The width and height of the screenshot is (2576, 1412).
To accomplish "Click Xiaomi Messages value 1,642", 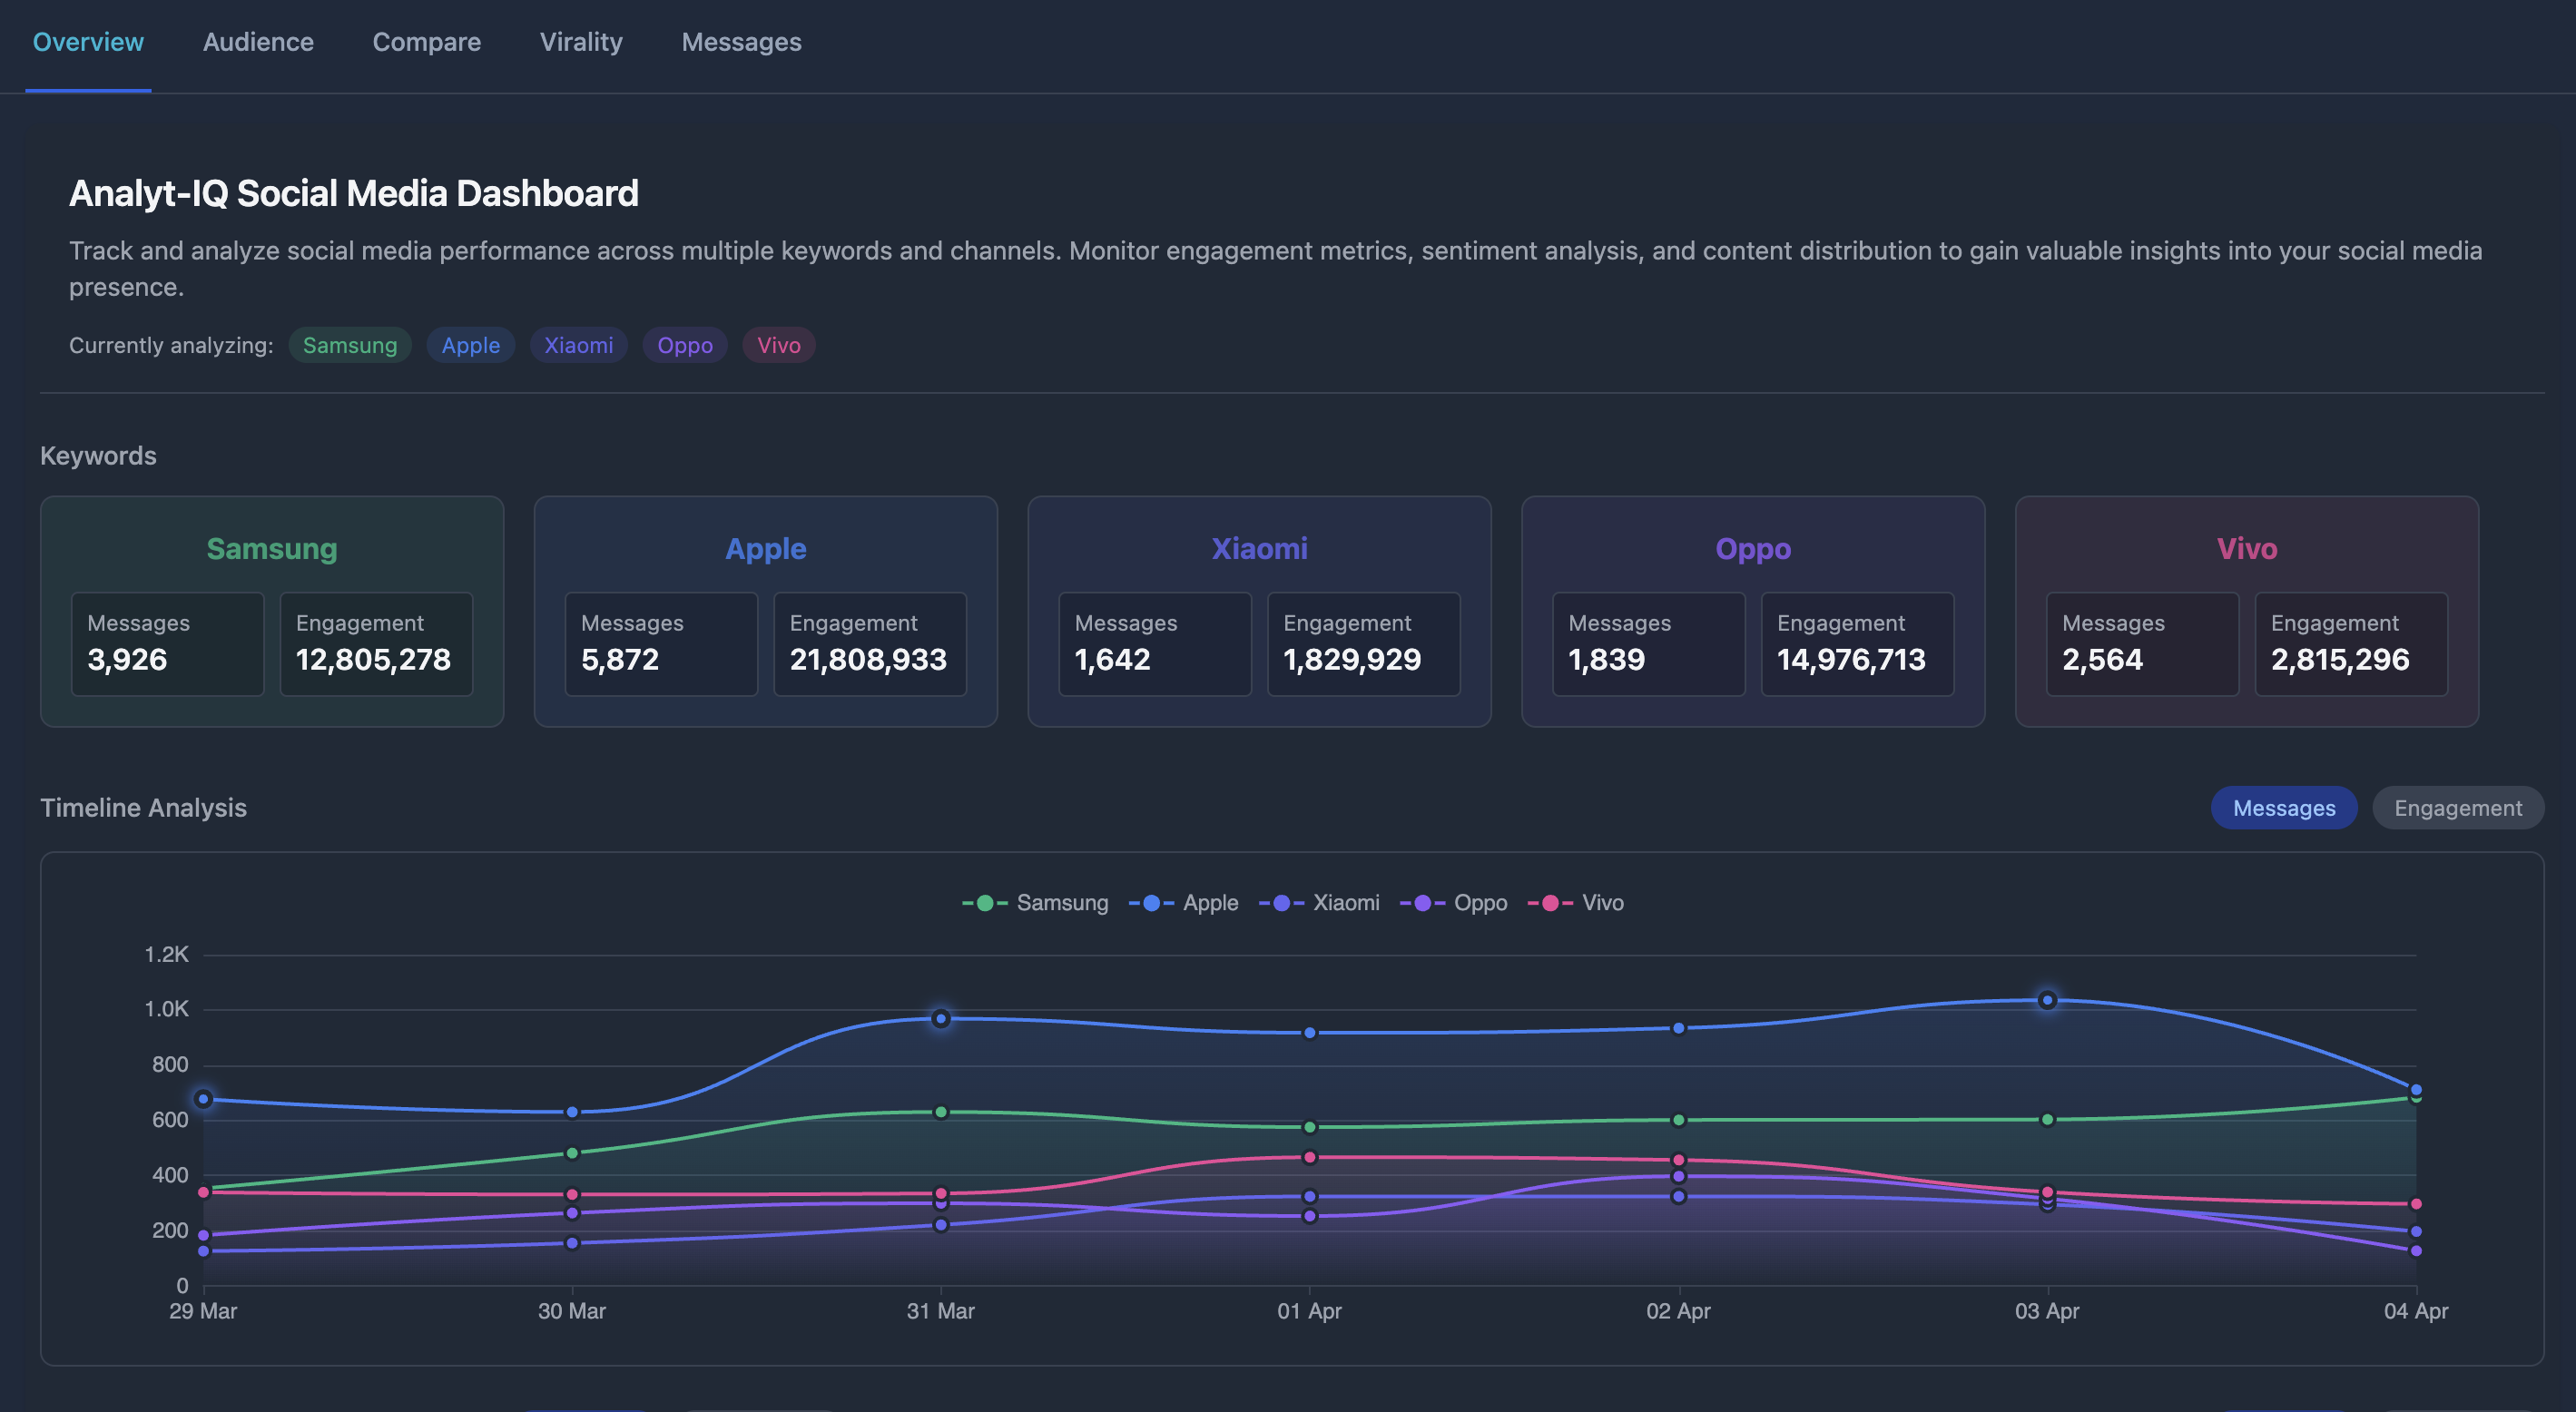I will [x=1112, y=660].
